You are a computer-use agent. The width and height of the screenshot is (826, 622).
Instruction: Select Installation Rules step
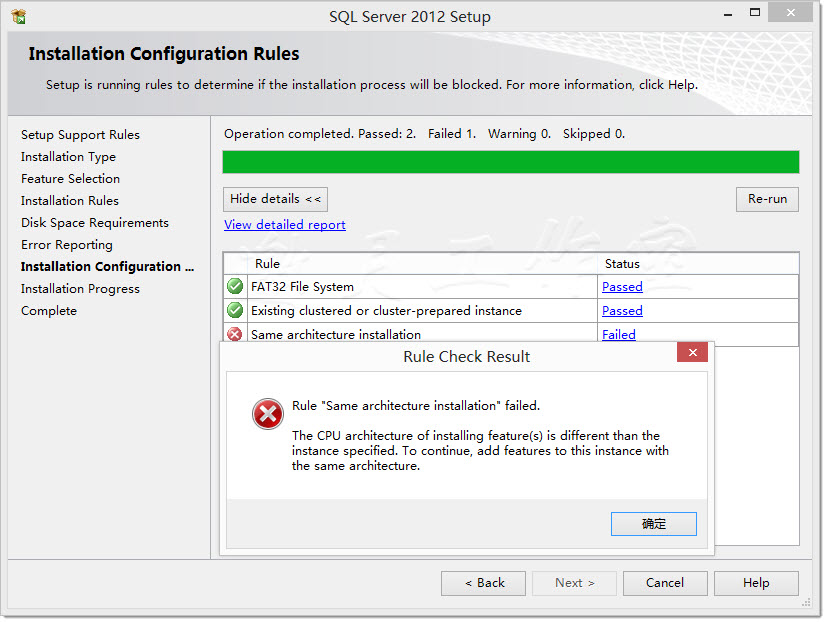tap(70, 201)
